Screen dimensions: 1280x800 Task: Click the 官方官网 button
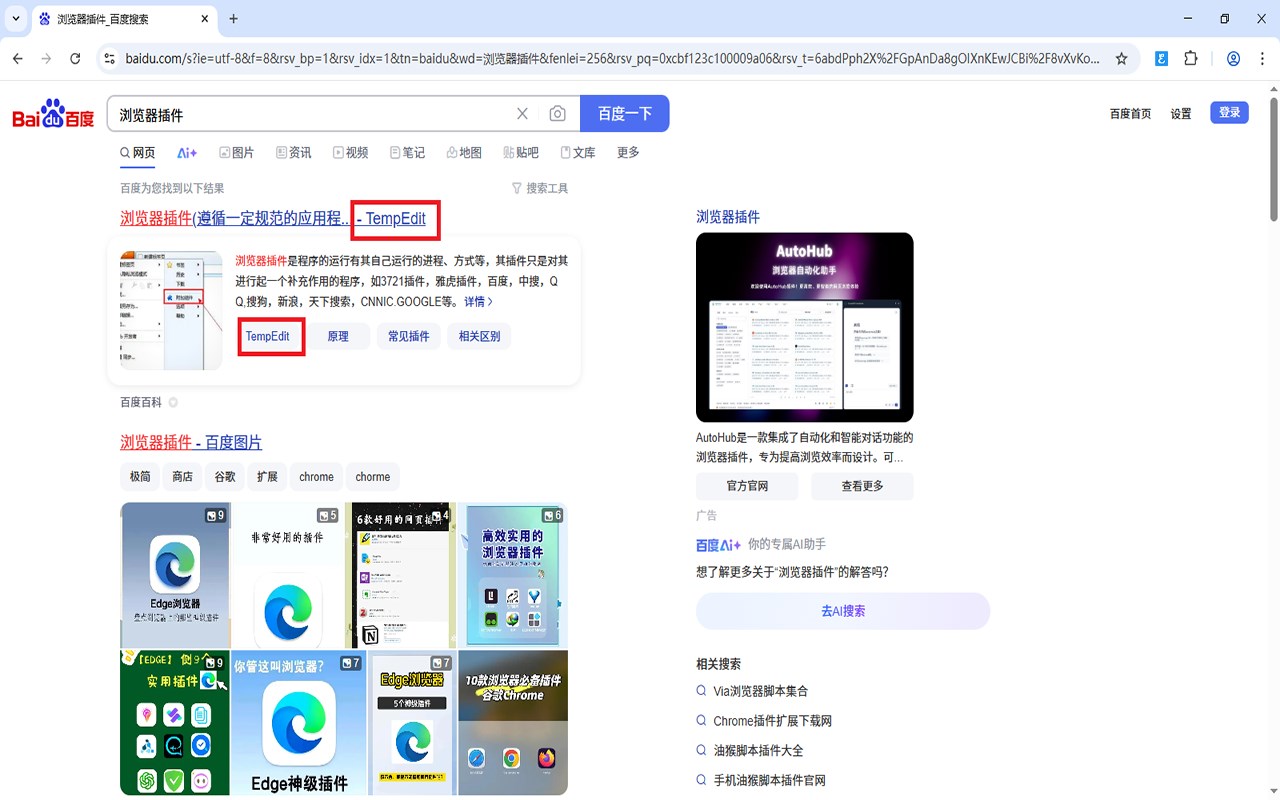pyautogui.click(x=747, y=486)
